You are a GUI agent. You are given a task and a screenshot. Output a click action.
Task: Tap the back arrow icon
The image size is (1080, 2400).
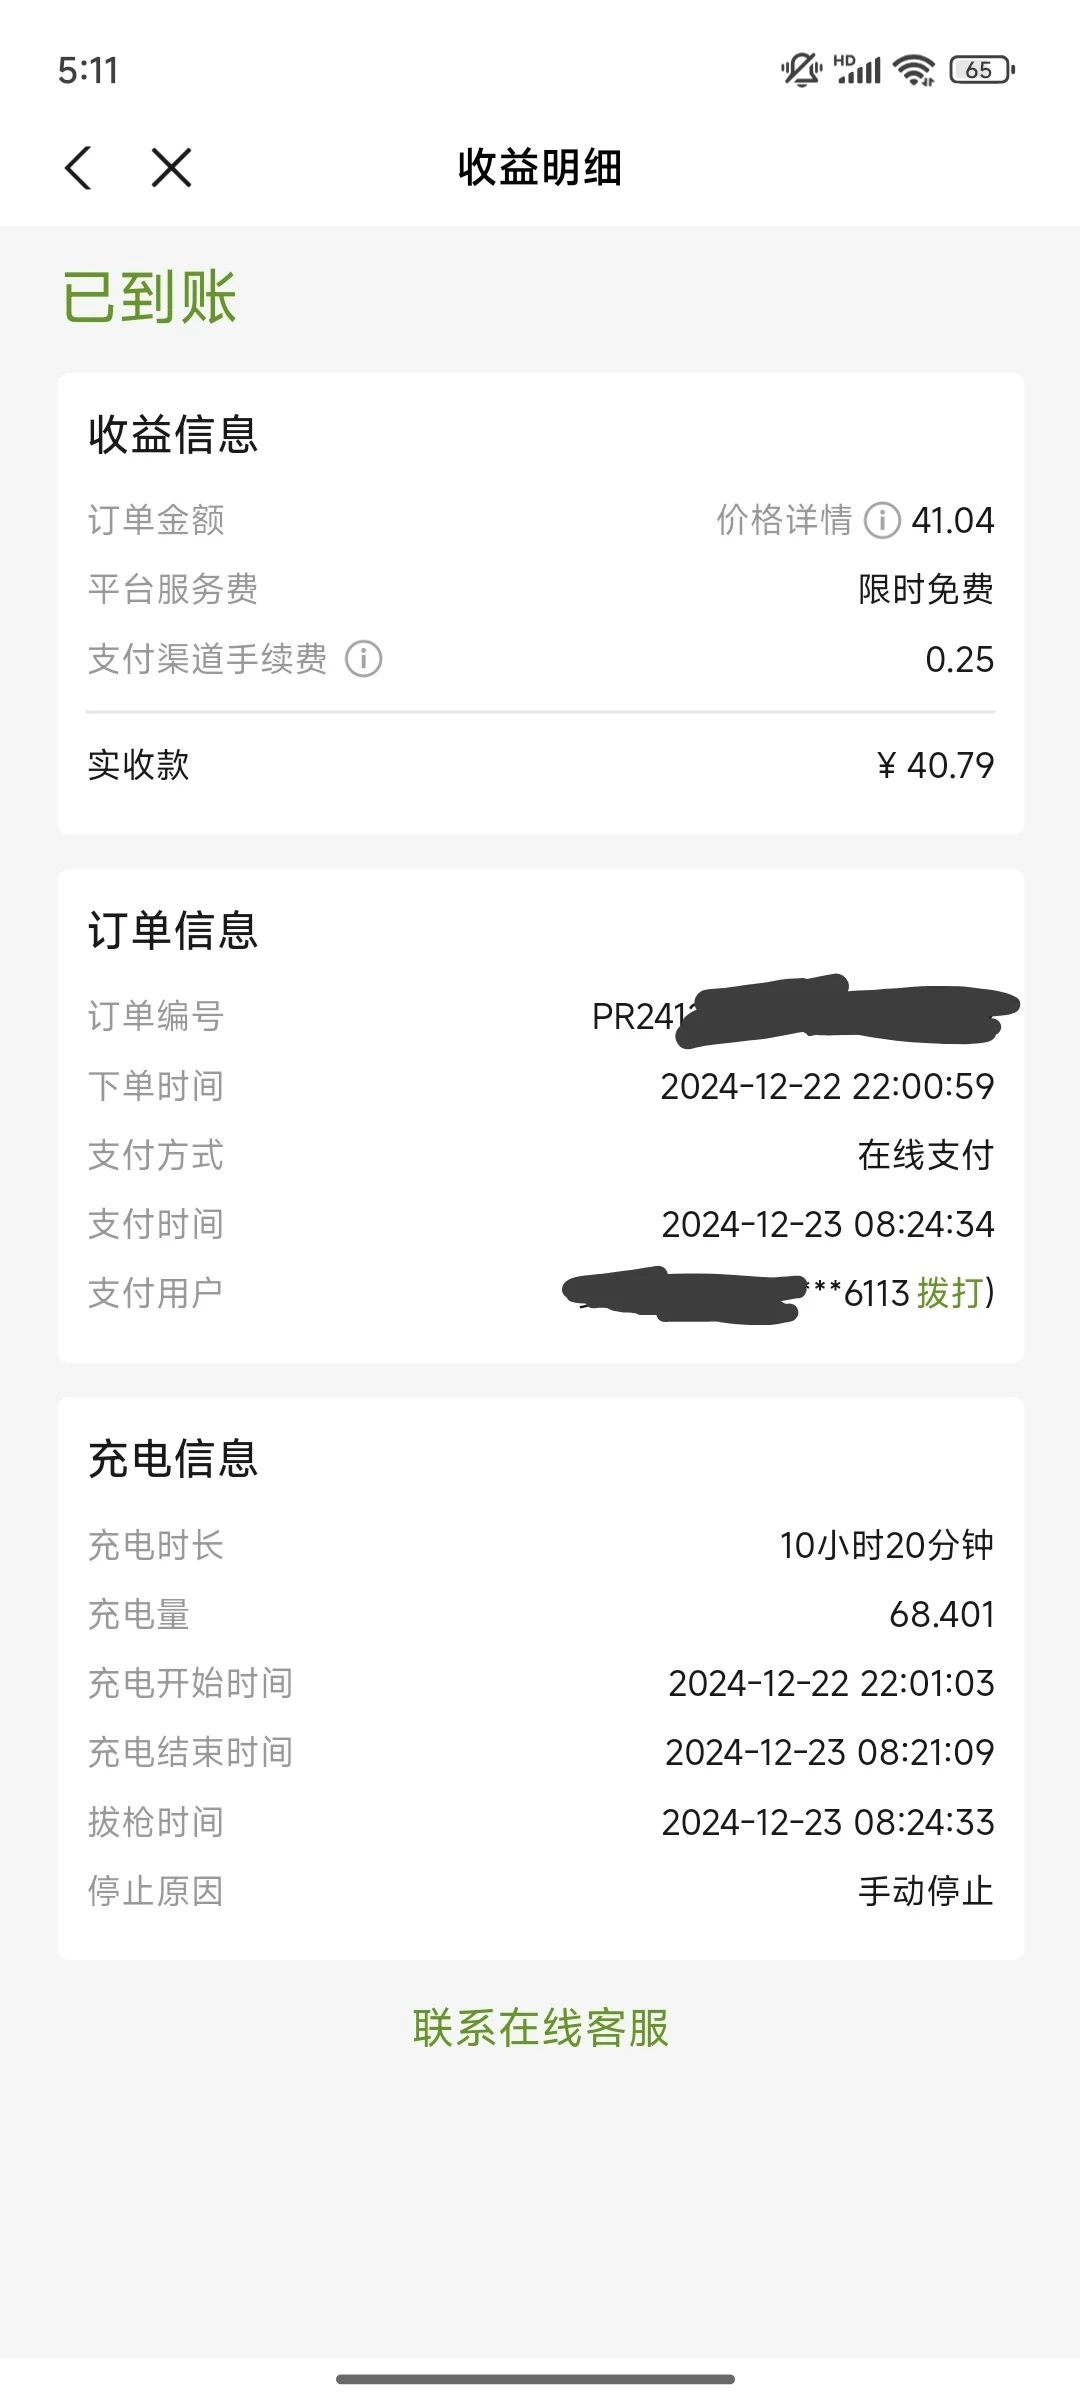pyautogui.click(x=79, y=167)
